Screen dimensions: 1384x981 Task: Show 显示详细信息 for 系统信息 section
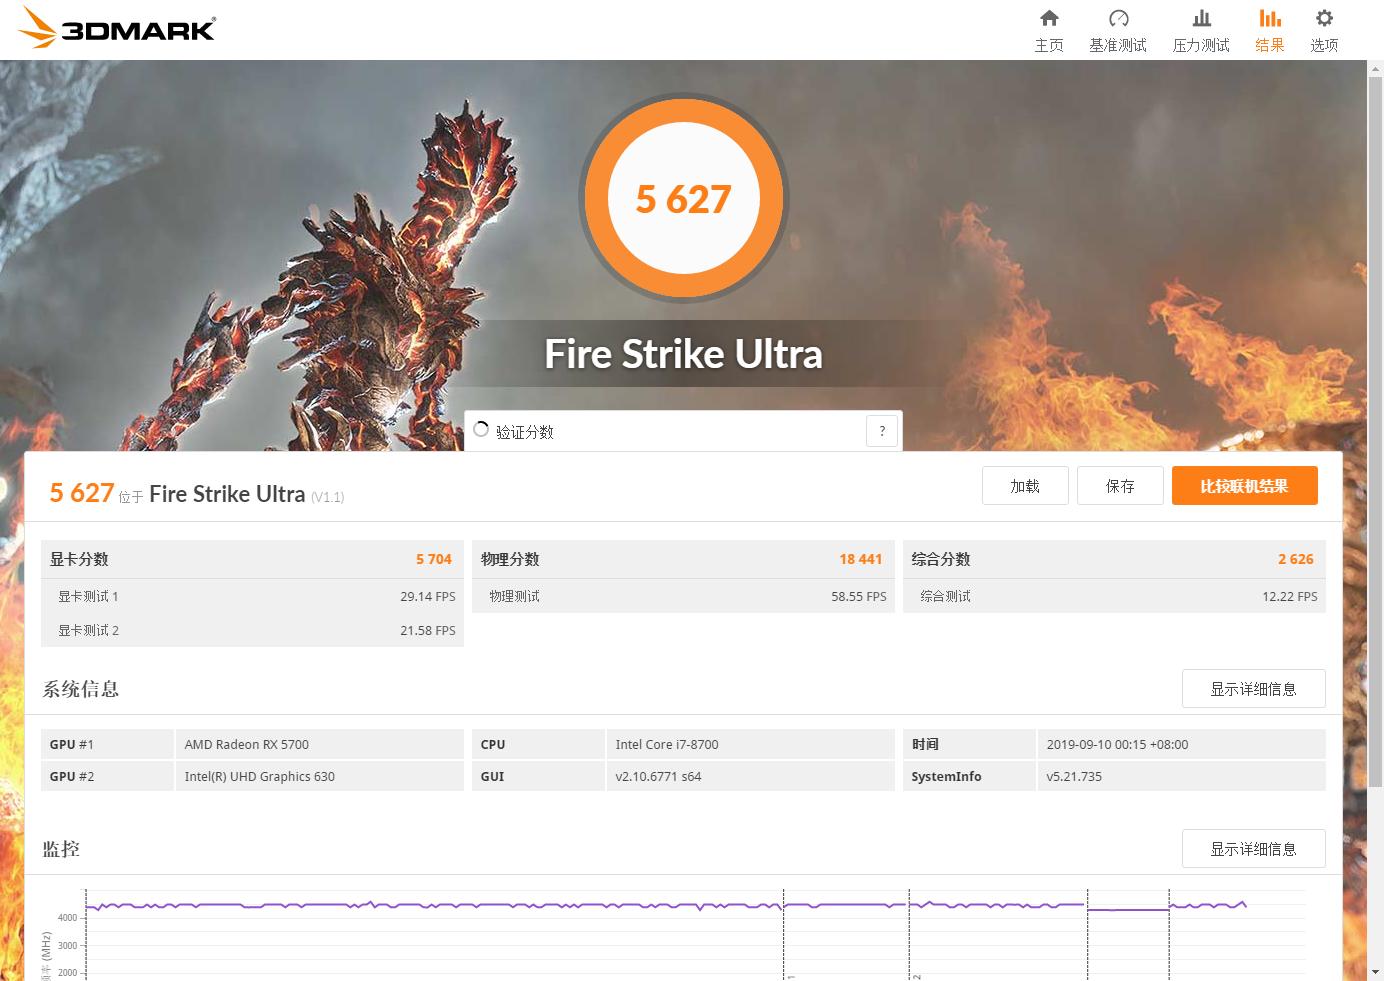(1253, 689)
